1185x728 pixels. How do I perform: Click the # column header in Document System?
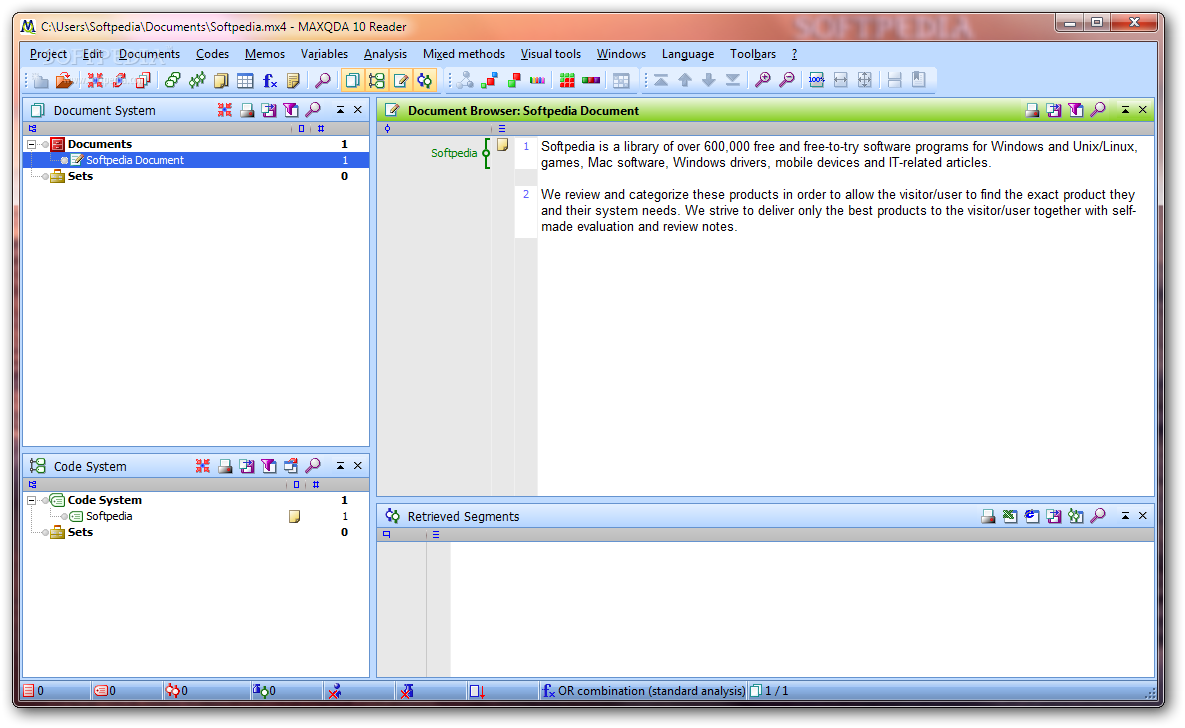[321, 129]
